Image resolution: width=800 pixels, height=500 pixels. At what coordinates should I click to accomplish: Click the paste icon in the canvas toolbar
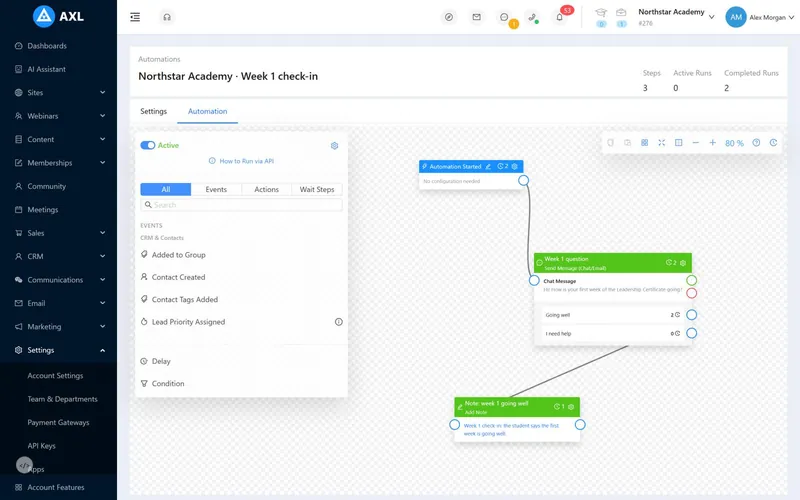click(x=628, y=143)
